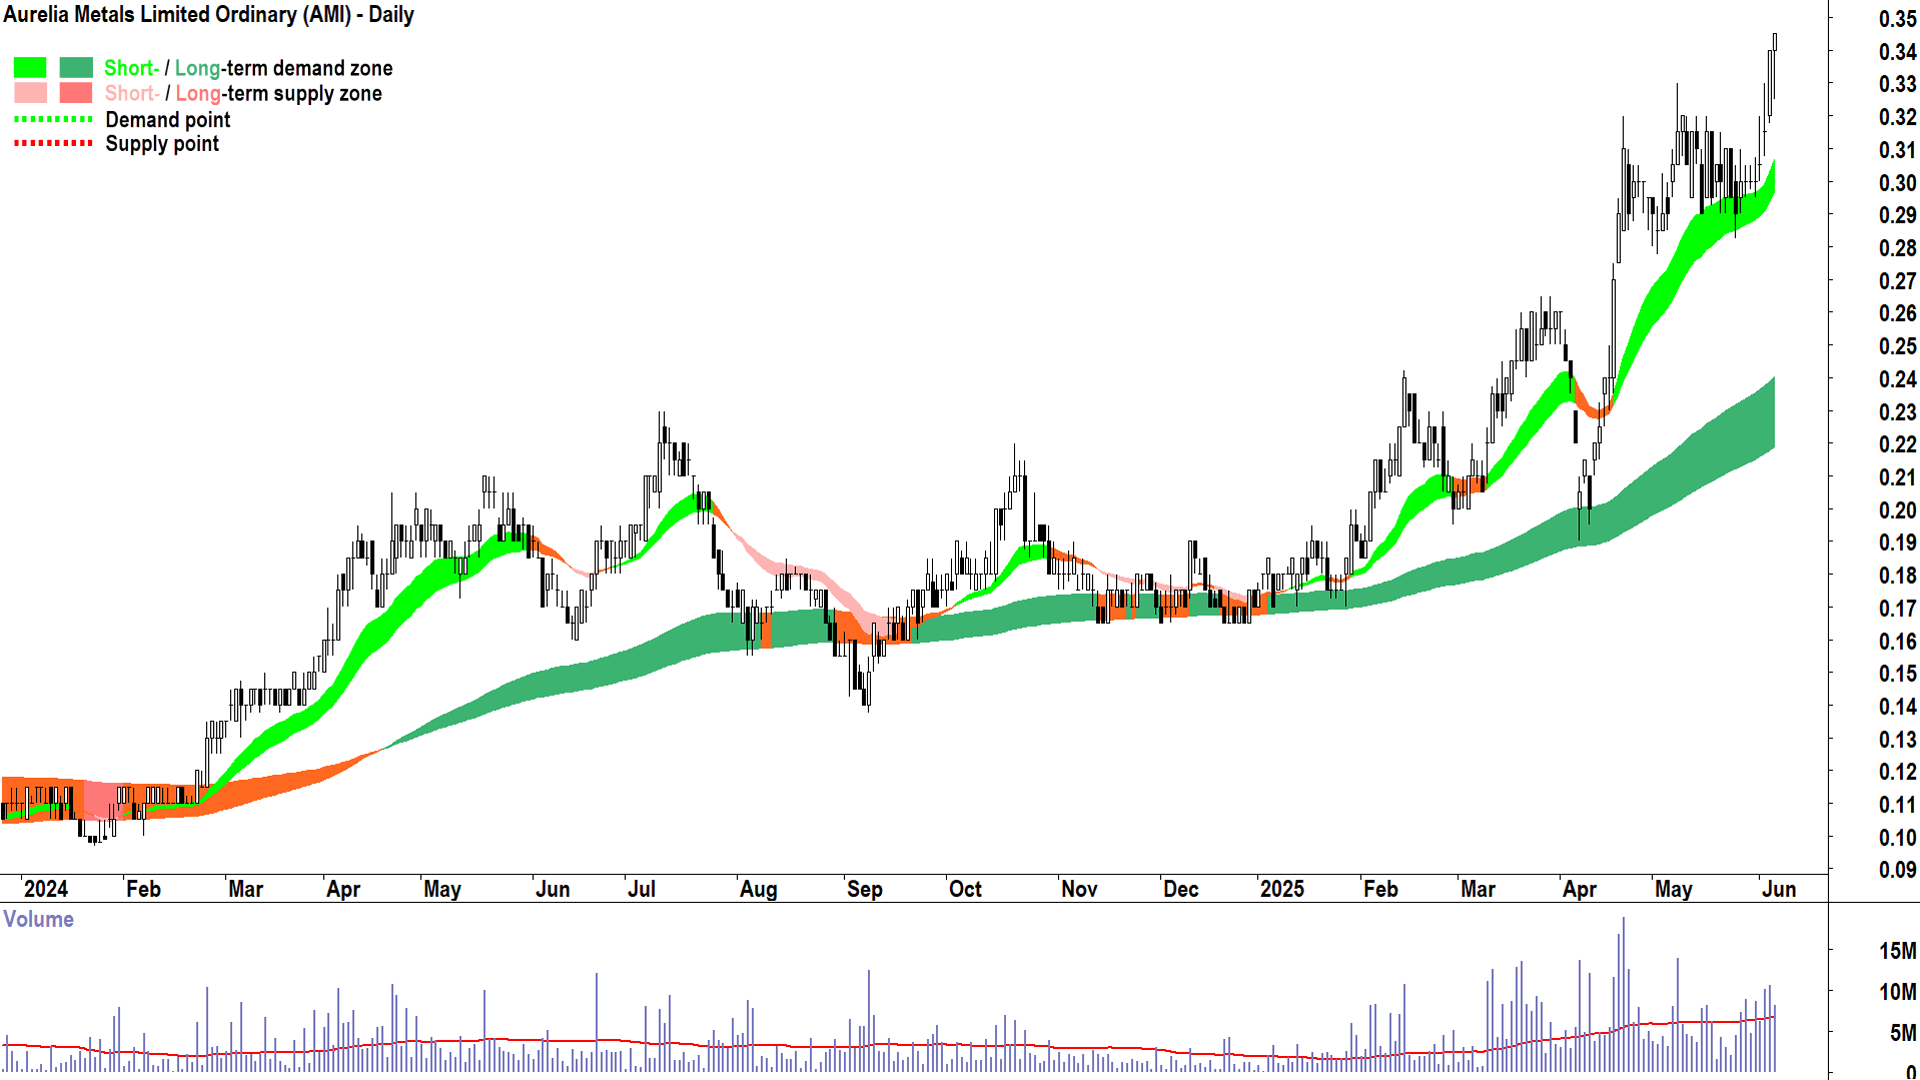
Task: Click the 'Dec' date axis label
Action: pyautogui.click(x=1181, y=889)
